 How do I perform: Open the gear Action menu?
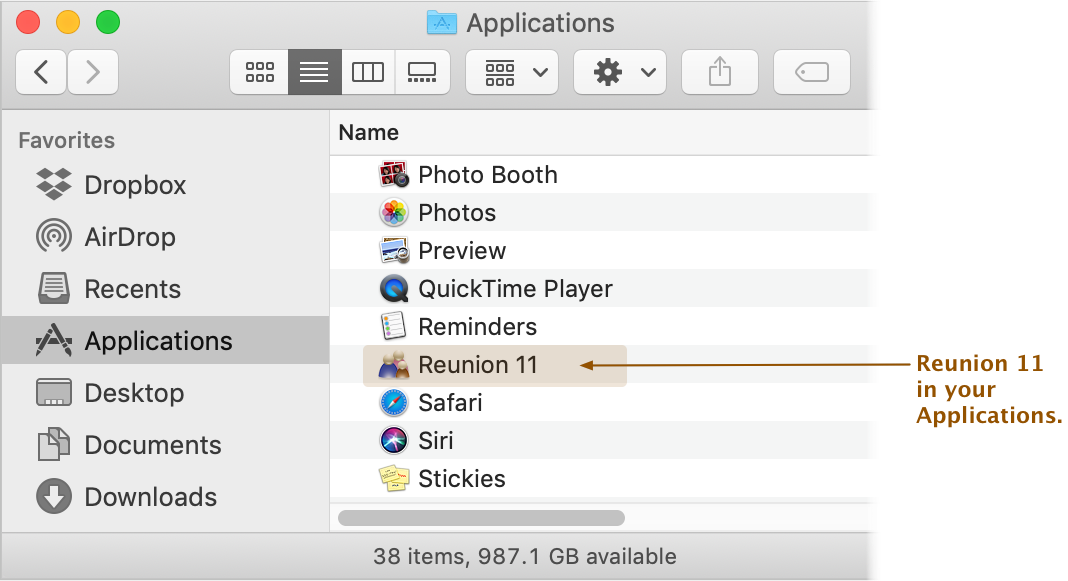620,72
